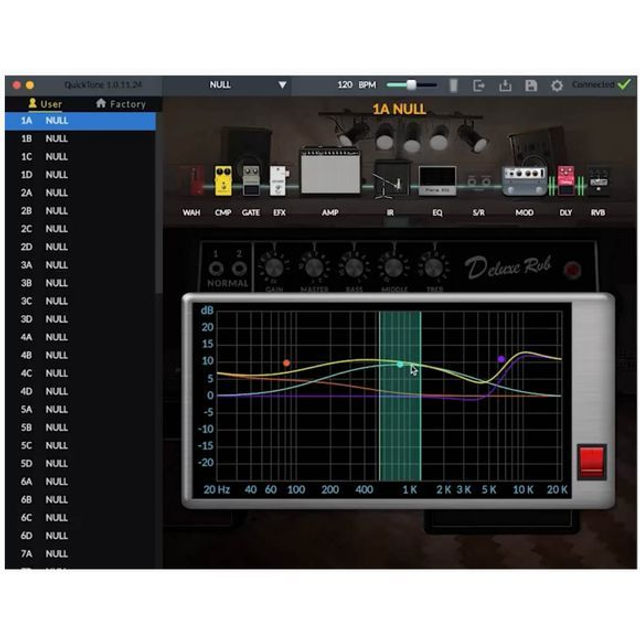
Task: Switch to the User presets tab
Action: [45, 104]
